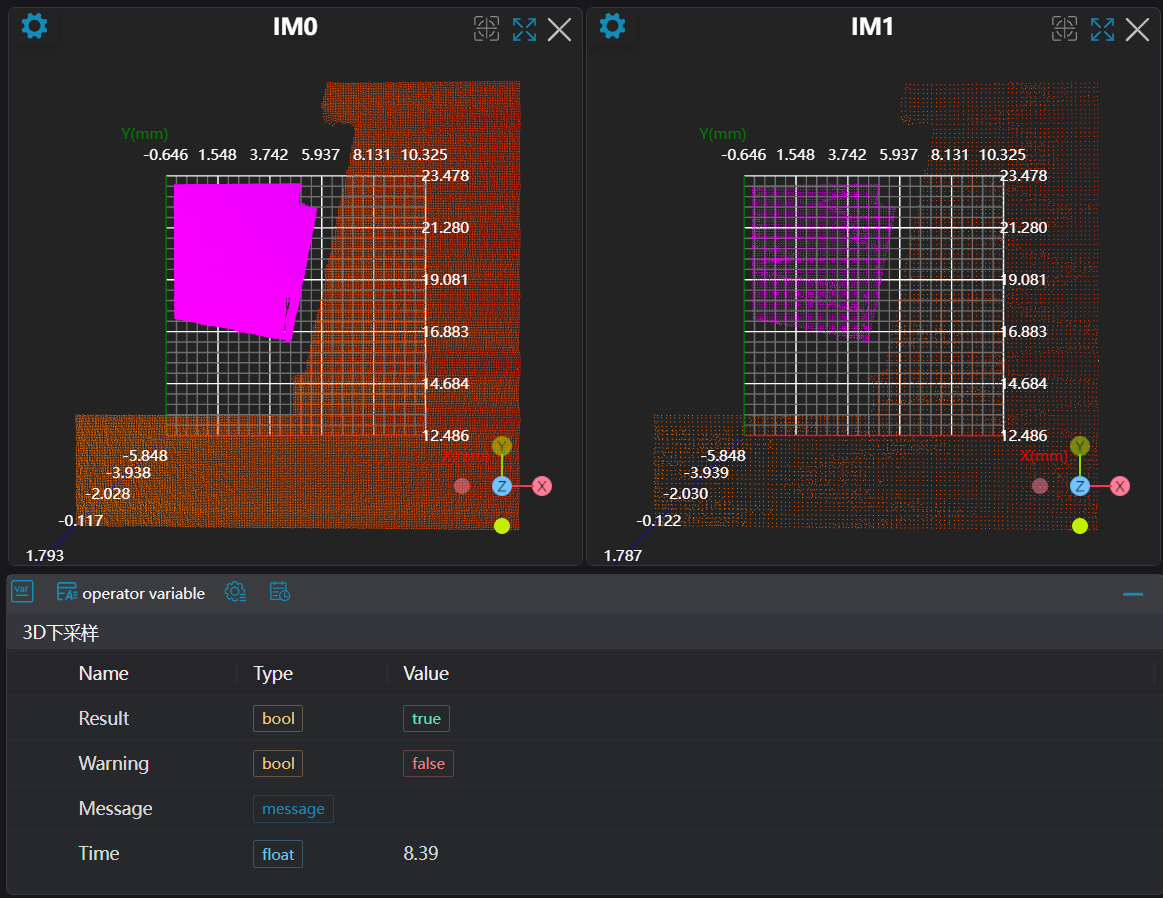Collapse the operator variable panel

pyautogui.click(x=1132, y=593)
